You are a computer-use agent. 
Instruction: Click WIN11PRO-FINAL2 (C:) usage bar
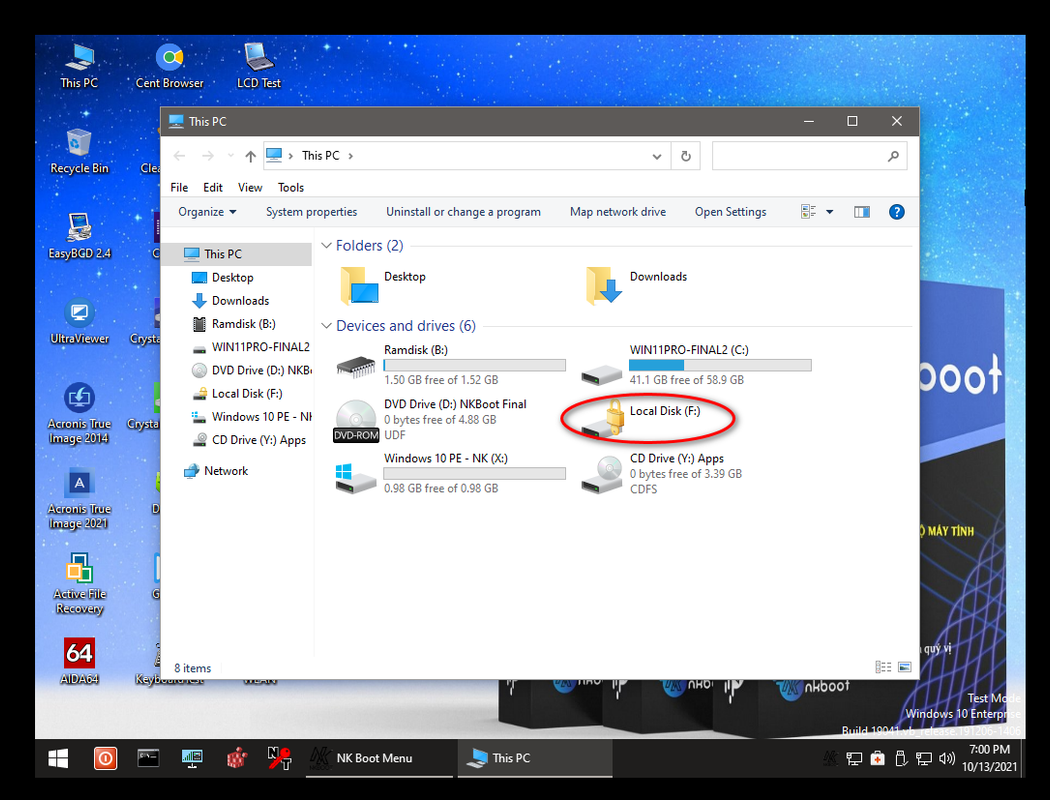click(720, 366)
